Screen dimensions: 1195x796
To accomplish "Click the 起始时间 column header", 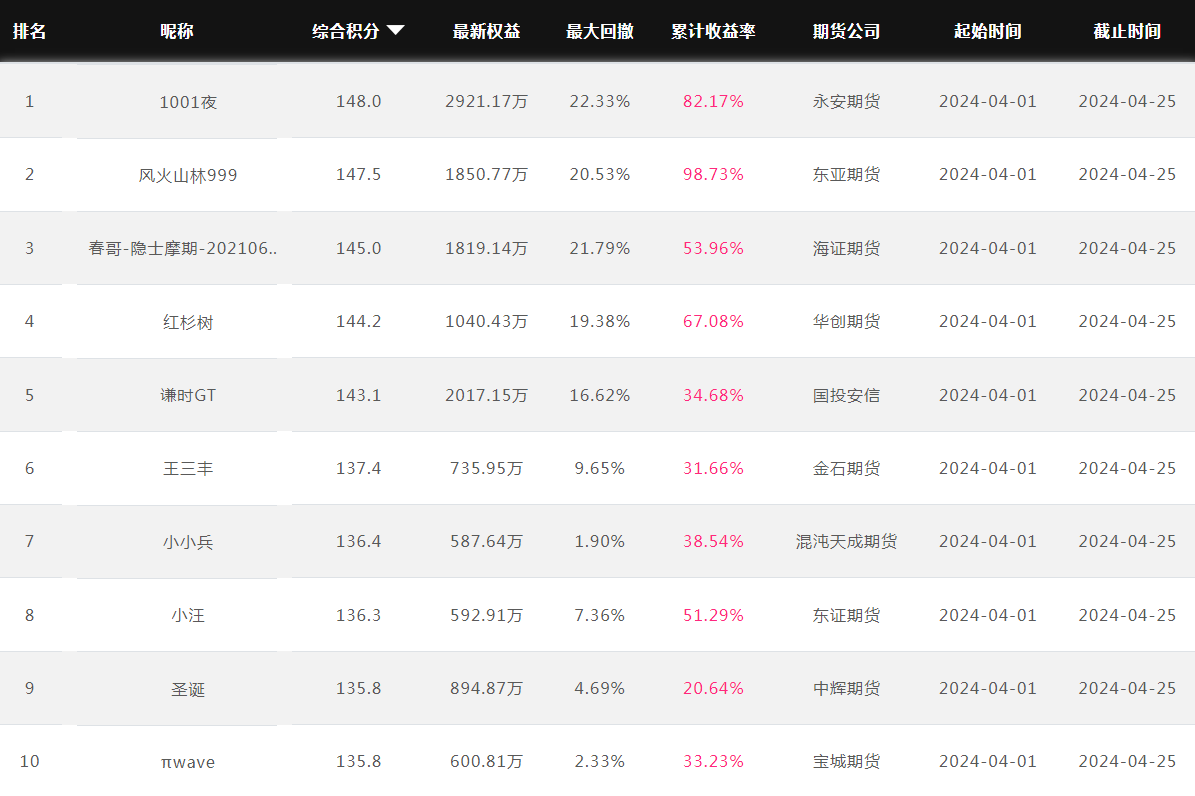I will tap(988, 31).
